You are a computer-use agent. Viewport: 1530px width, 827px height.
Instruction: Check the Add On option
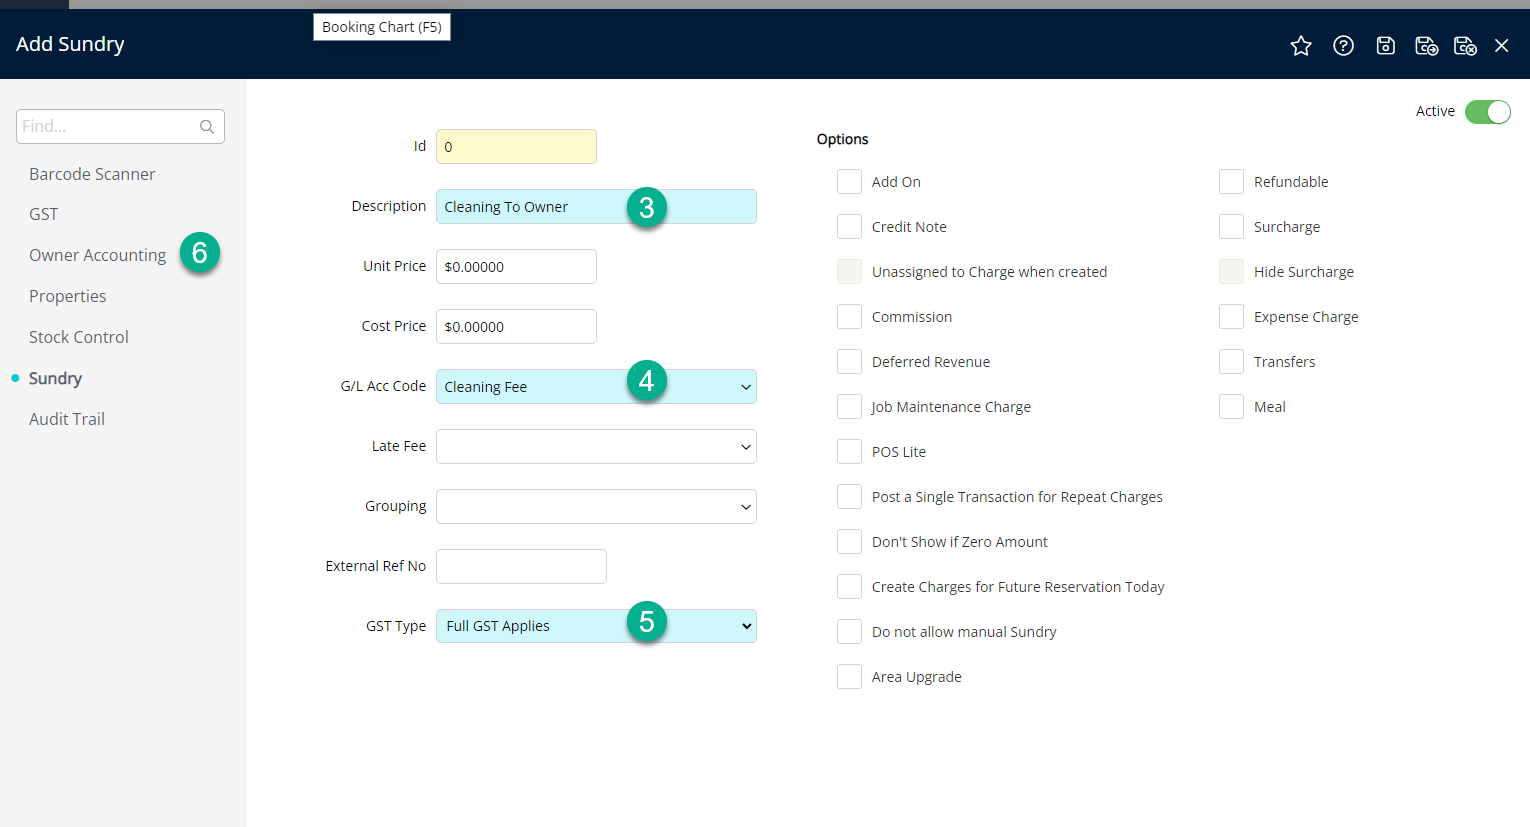click(x=849, y=182)
